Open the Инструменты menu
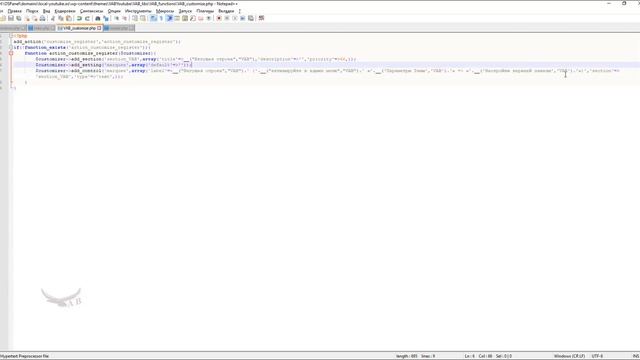Image resolution: width=640 pixels, height=360 pixels. (138, 11)
